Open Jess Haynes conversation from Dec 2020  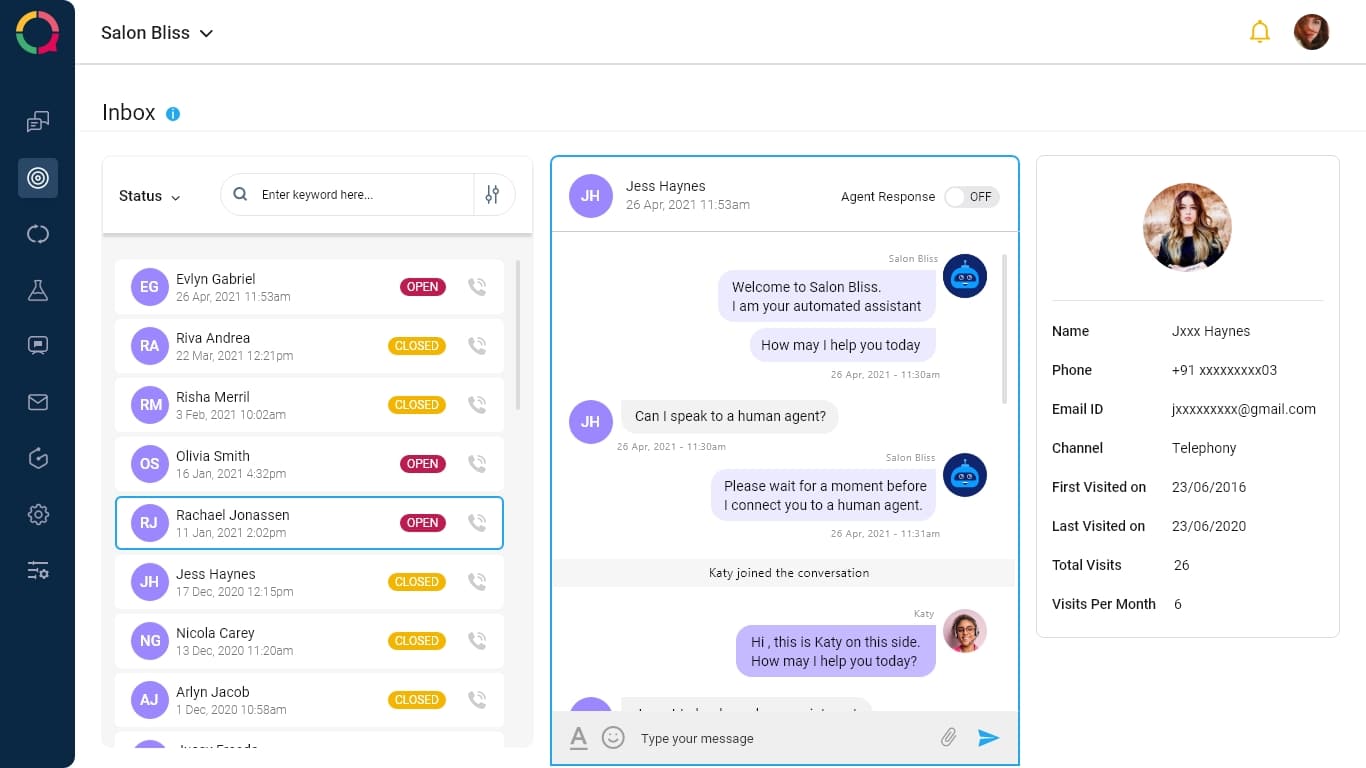(309, 582)
